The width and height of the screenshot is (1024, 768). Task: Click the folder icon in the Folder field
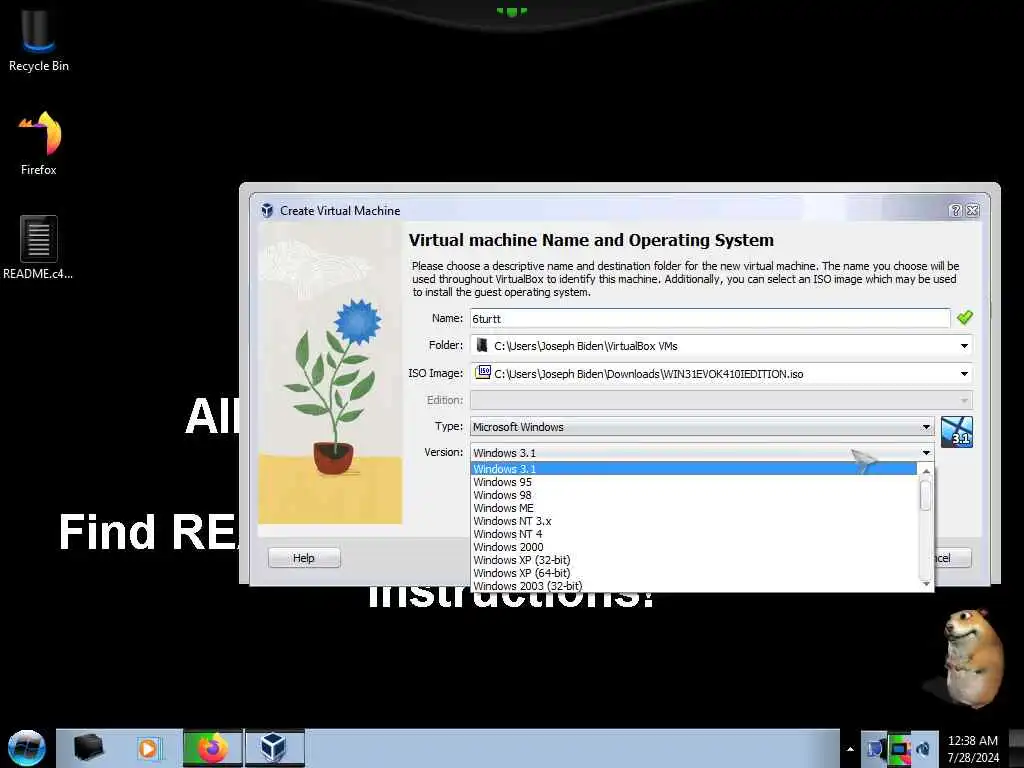coord(482,345)
